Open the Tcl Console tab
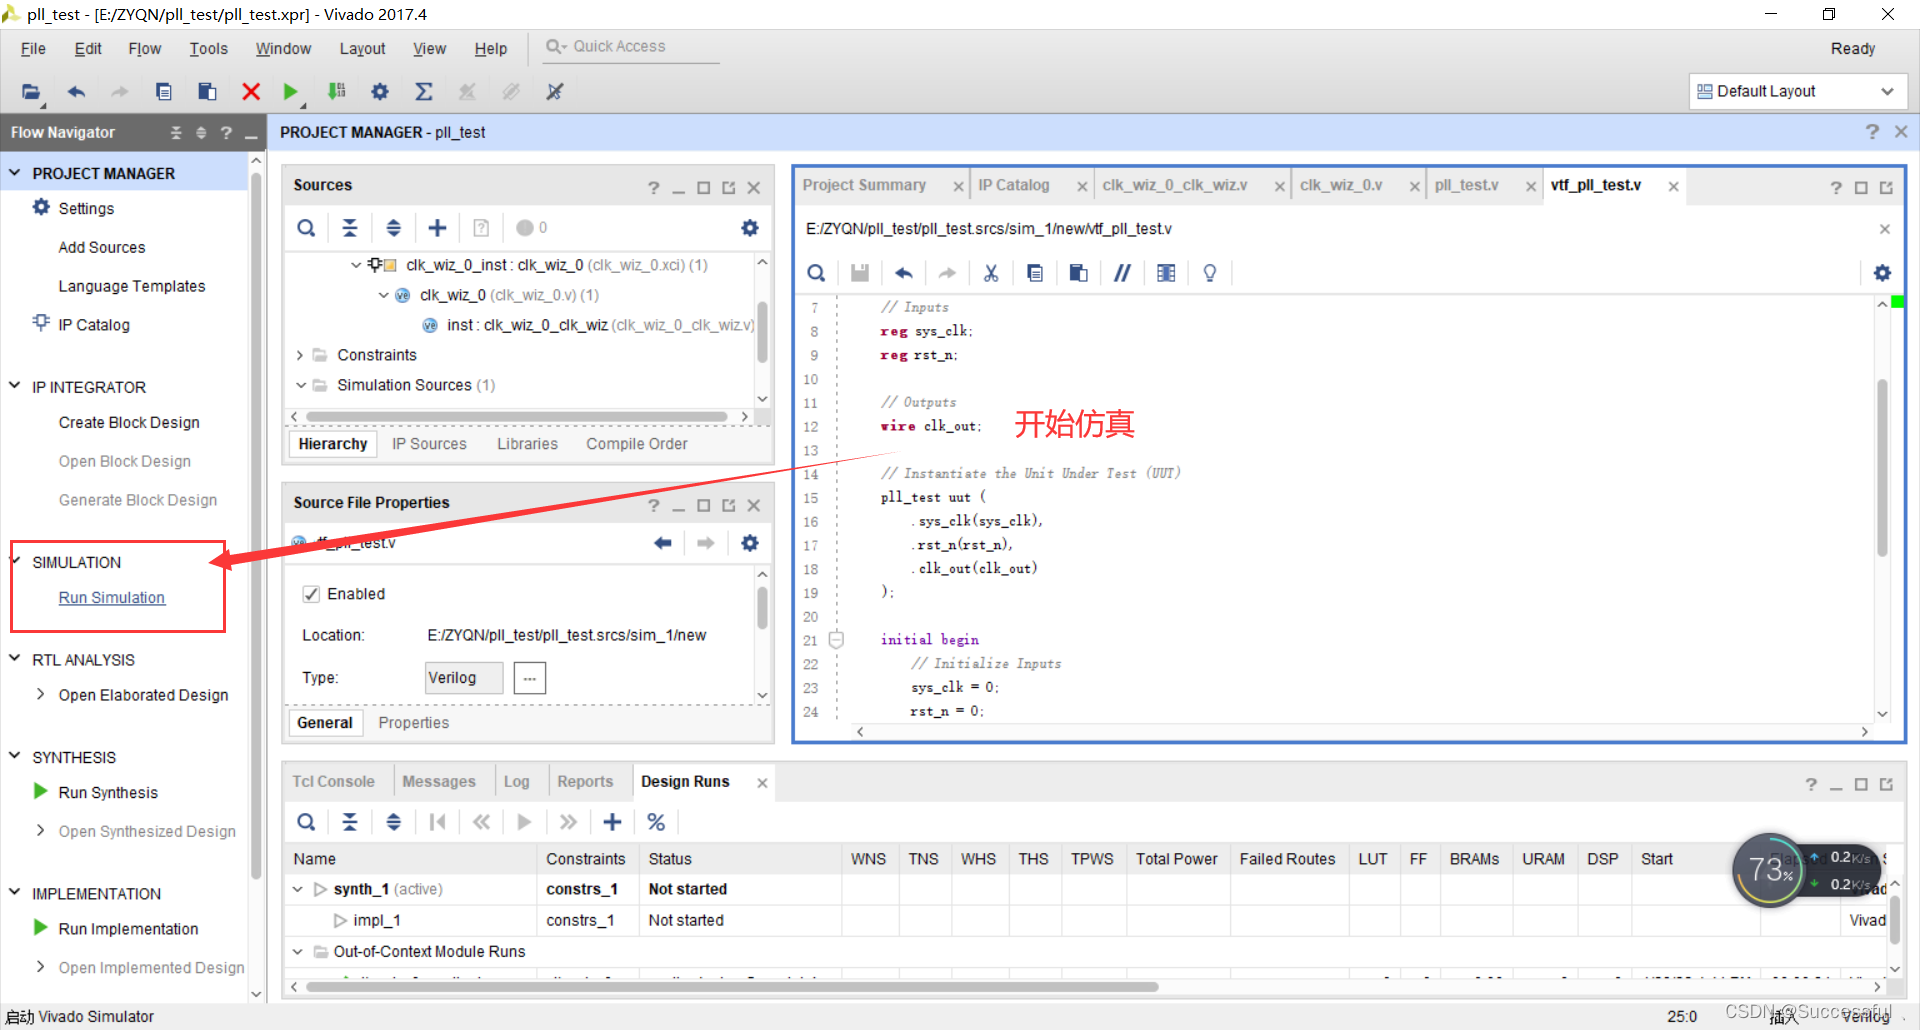 (x=333, y=782)
